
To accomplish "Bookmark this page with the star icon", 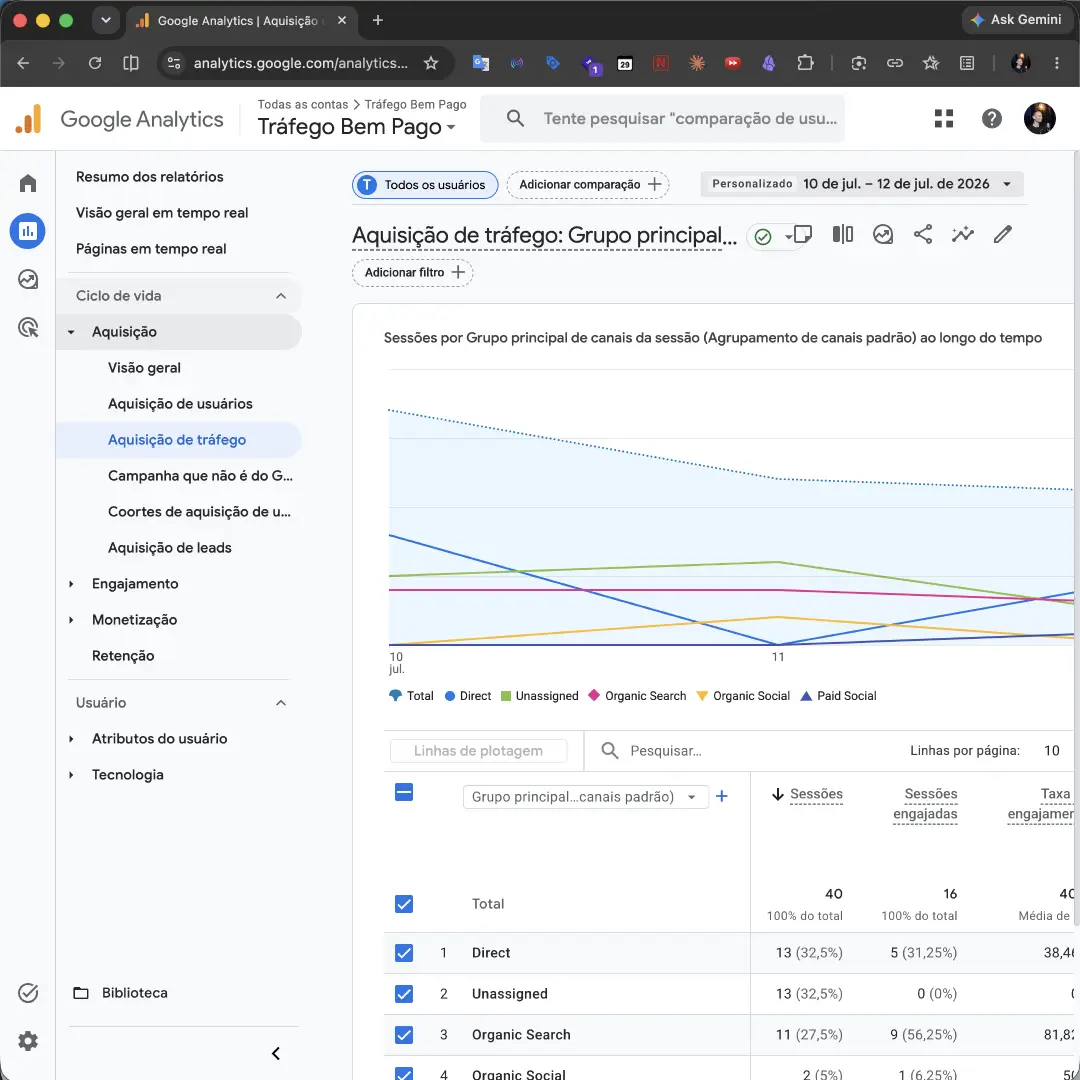I will [431, 63].
